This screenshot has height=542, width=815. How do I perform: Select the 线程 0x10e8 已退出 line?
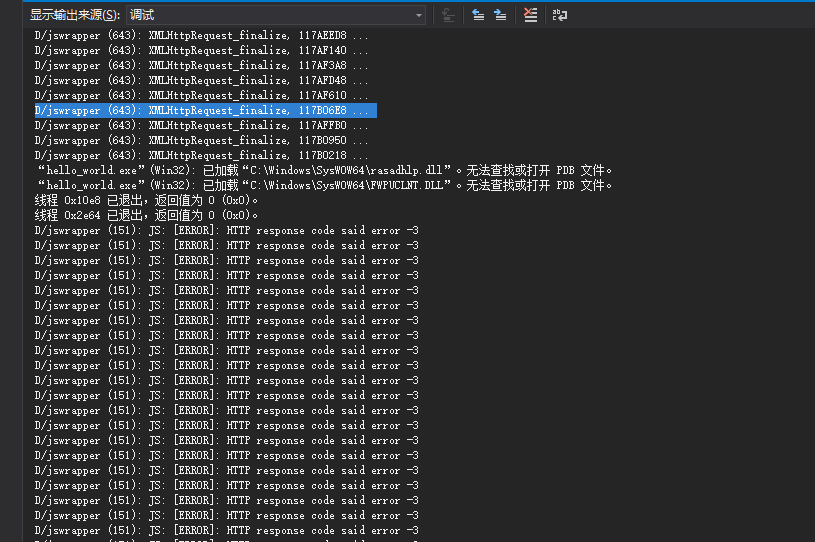coord(146,201)
